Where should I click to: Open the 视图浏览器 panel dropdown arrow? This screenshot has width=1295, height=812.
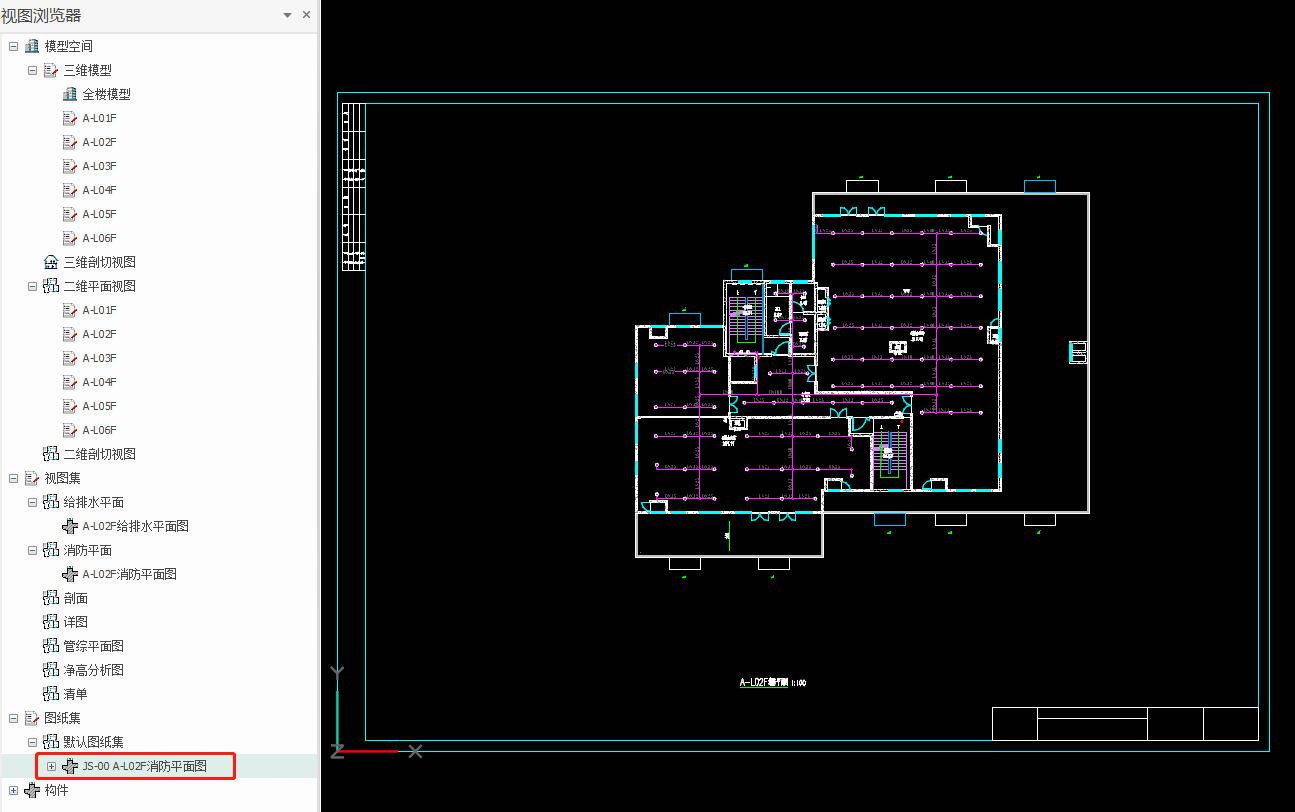[288, 15]
